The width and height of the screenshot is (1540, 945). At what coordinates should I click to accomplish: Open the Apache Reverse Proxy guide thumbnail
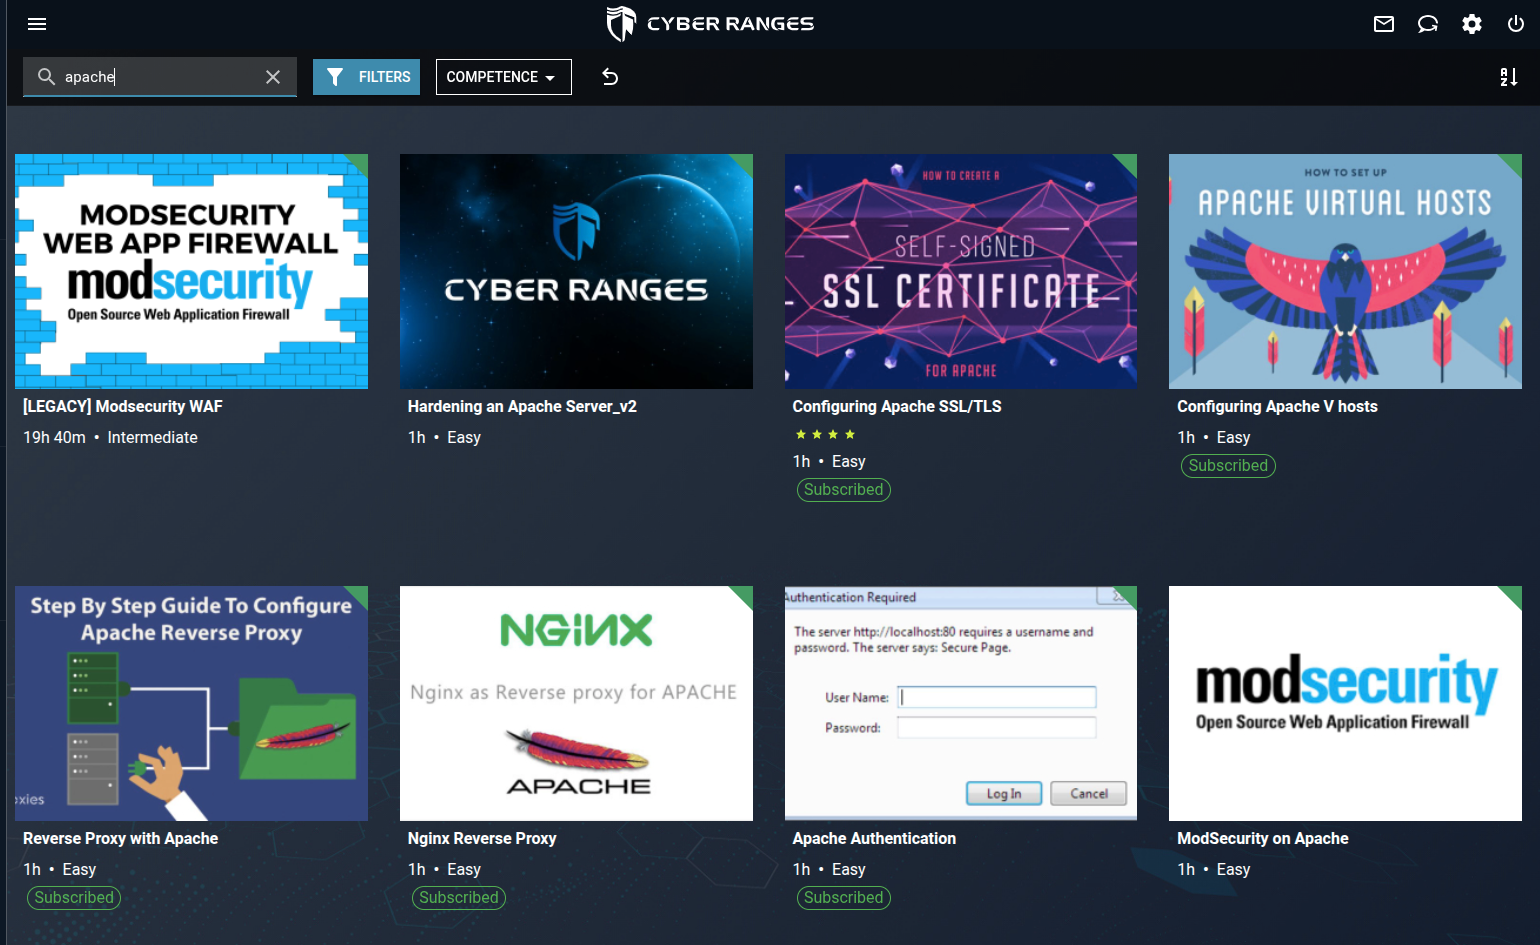coord(191,703)
